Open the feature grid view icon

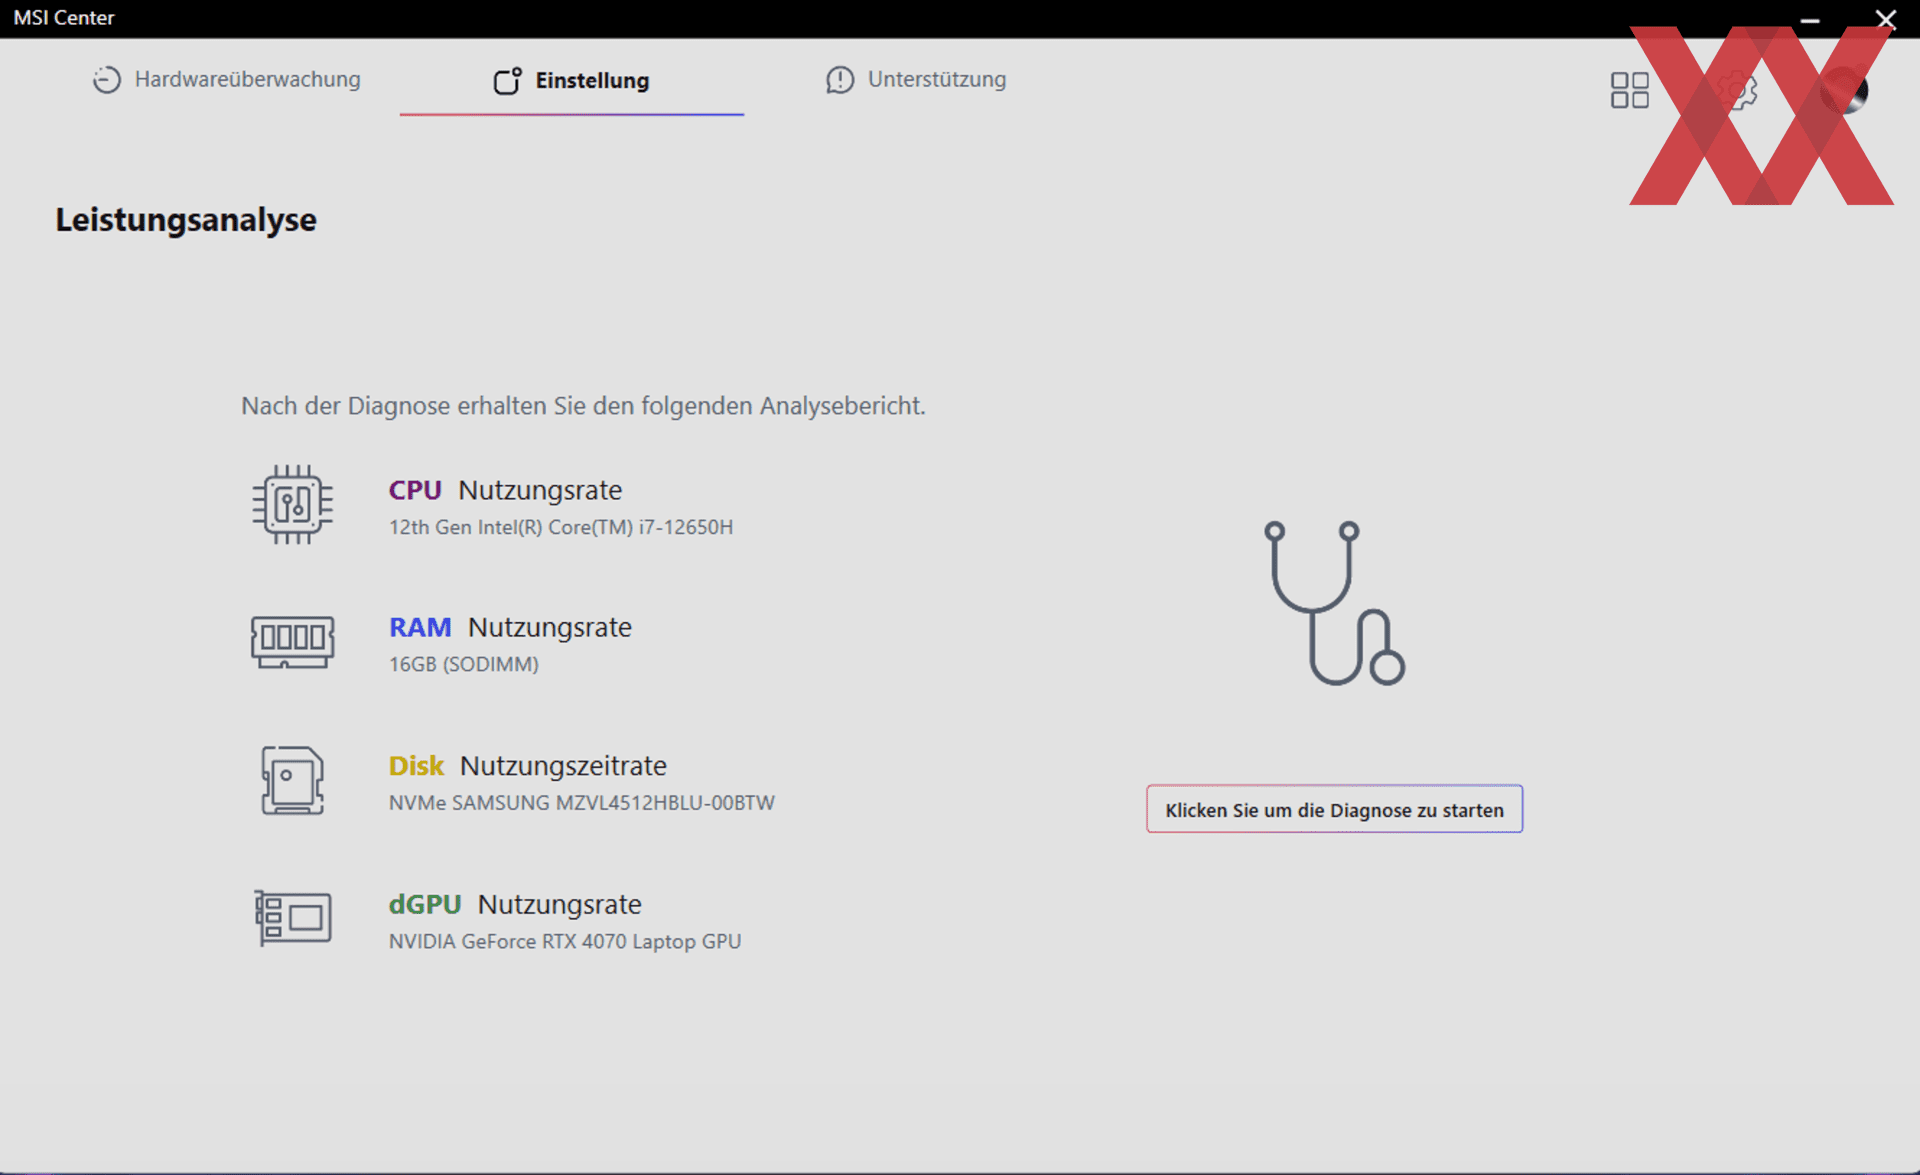[x=1629, y=90]
